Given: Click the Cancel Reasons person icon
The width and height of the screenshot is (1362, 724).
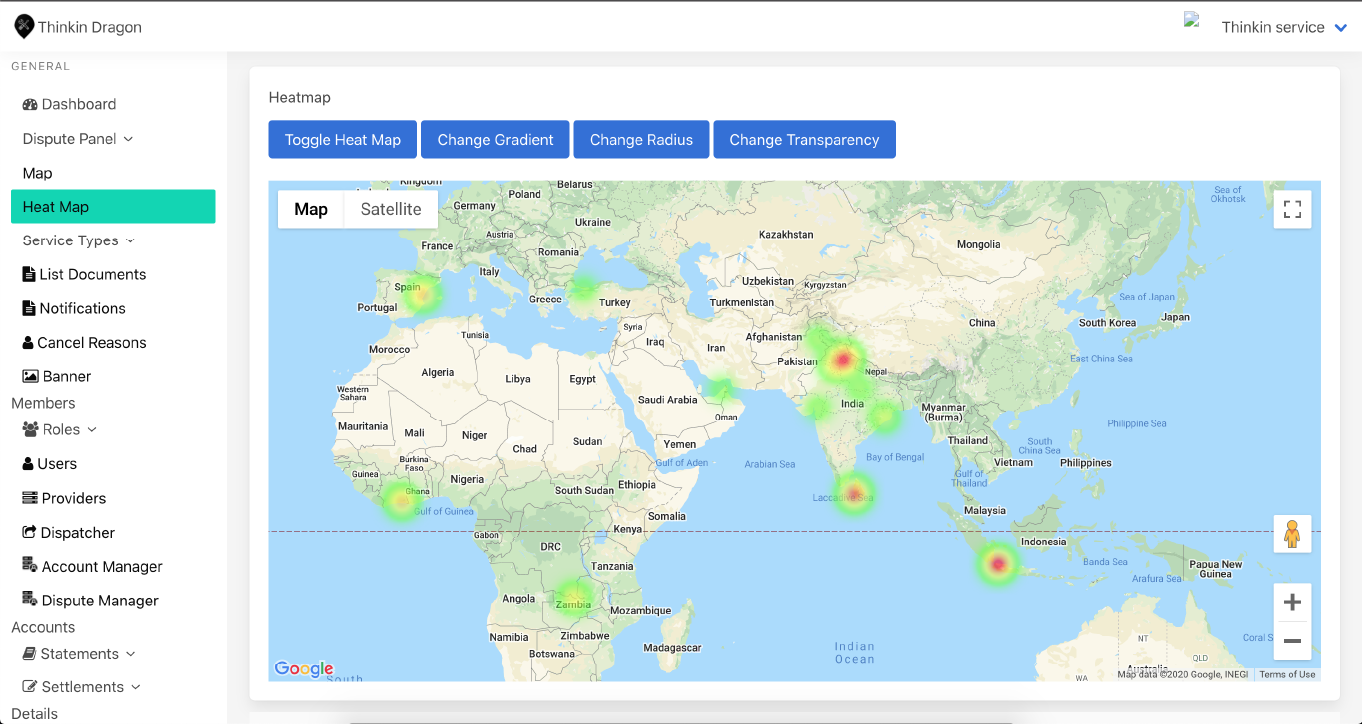Looking at the screenshot, I should click(28, 342).
